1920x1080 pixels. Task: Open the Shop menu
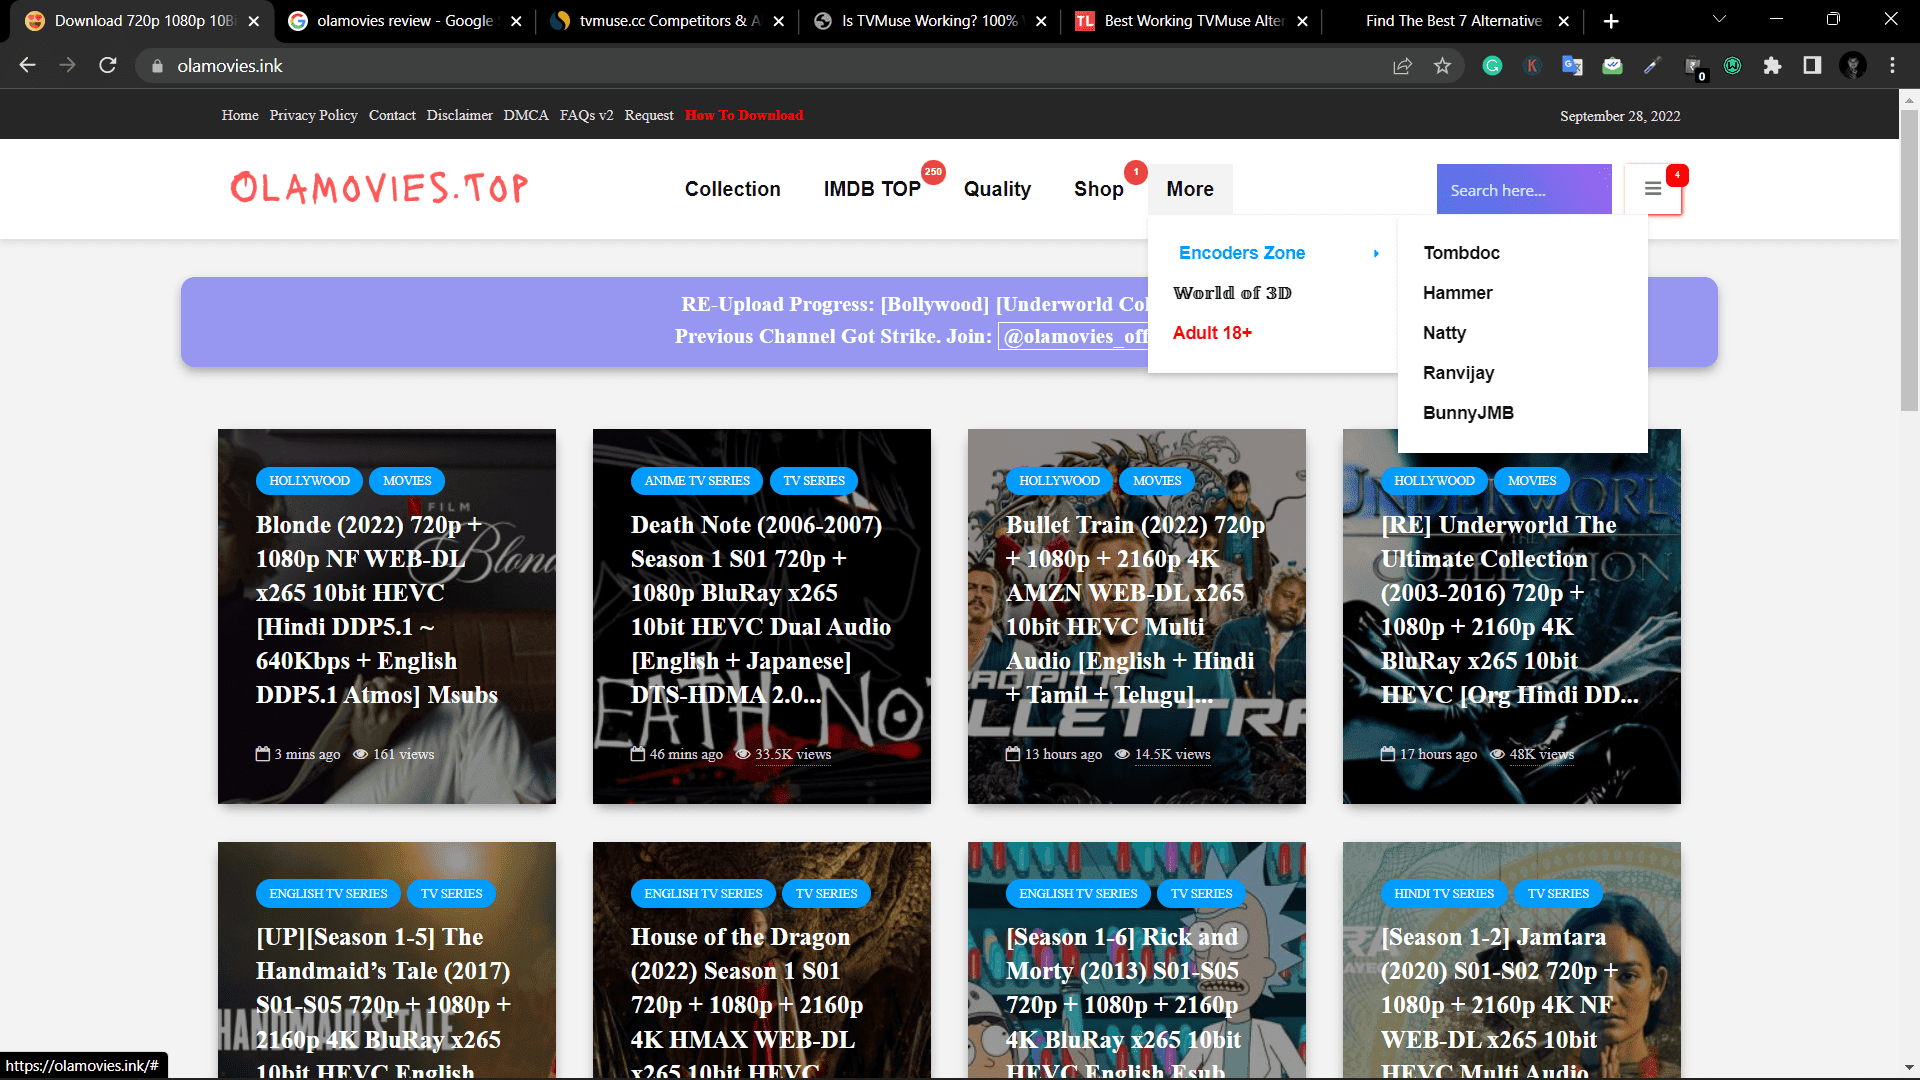tap(1098, 189)
